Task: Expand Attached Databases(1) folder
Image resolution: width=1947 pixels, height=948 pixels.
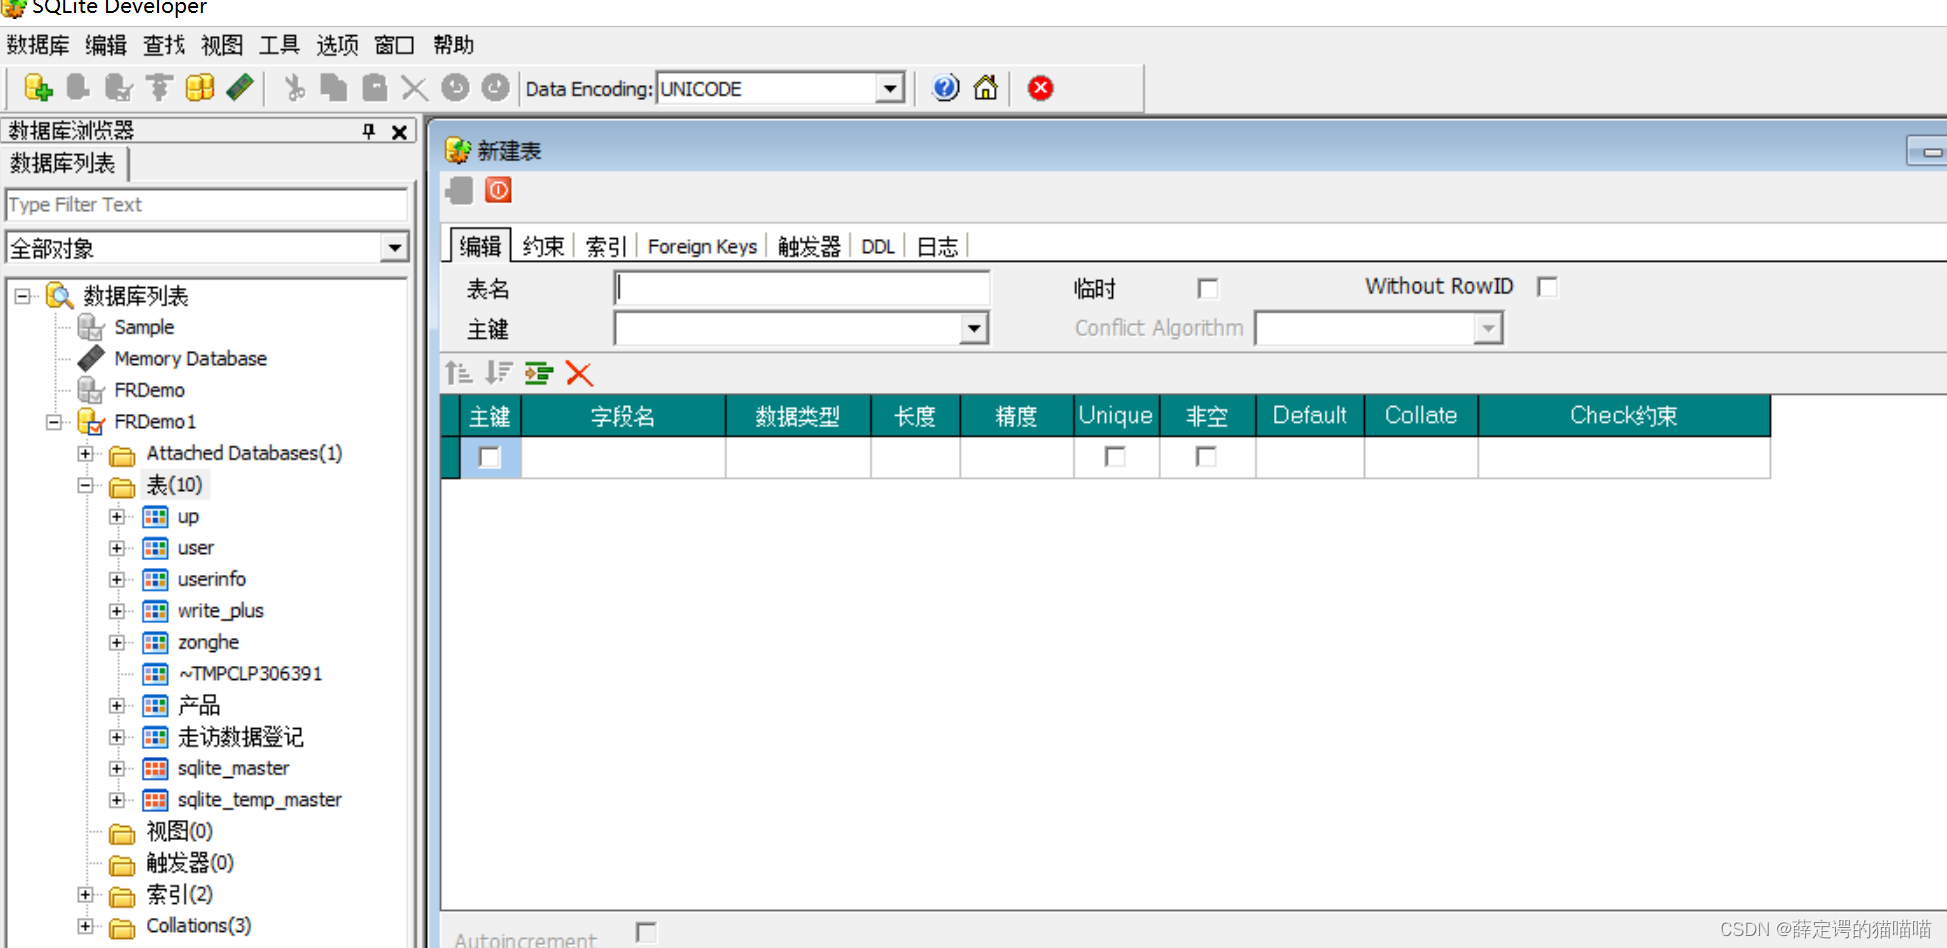Action: [85, 453]
